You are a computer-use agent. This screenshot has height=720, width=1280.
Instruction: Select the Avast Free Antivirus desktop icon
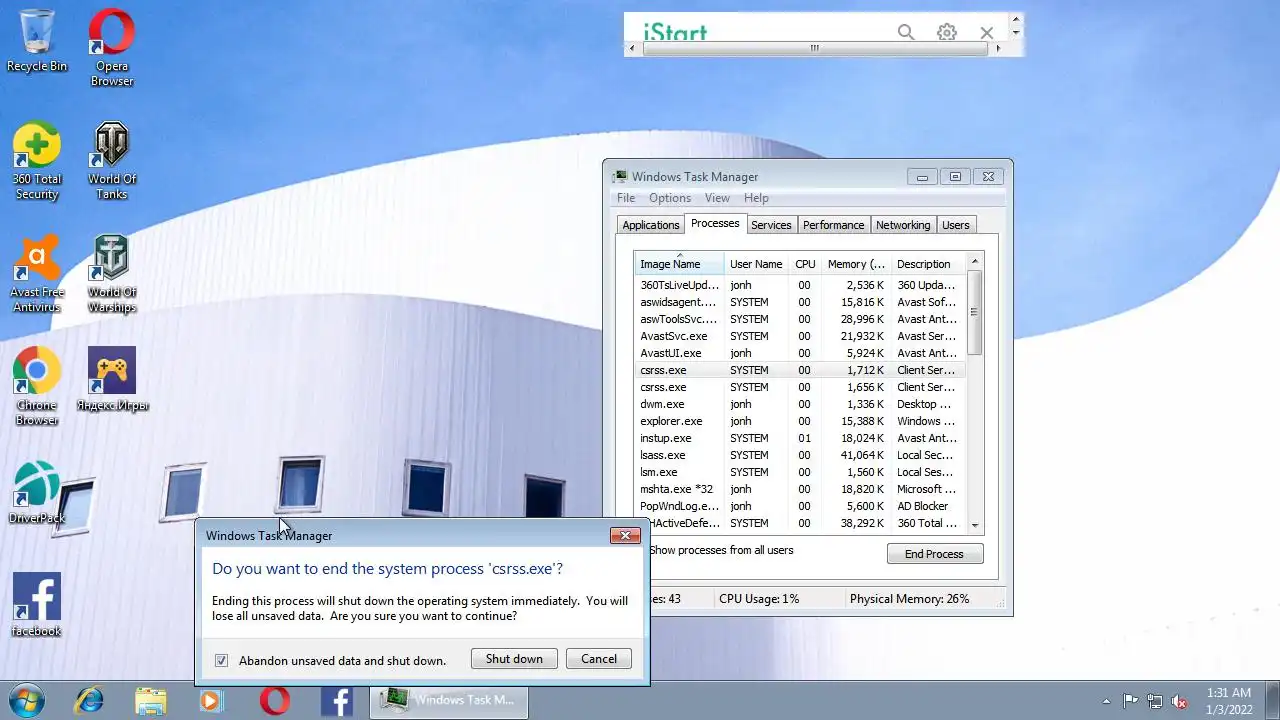click(x=37, y=273)
